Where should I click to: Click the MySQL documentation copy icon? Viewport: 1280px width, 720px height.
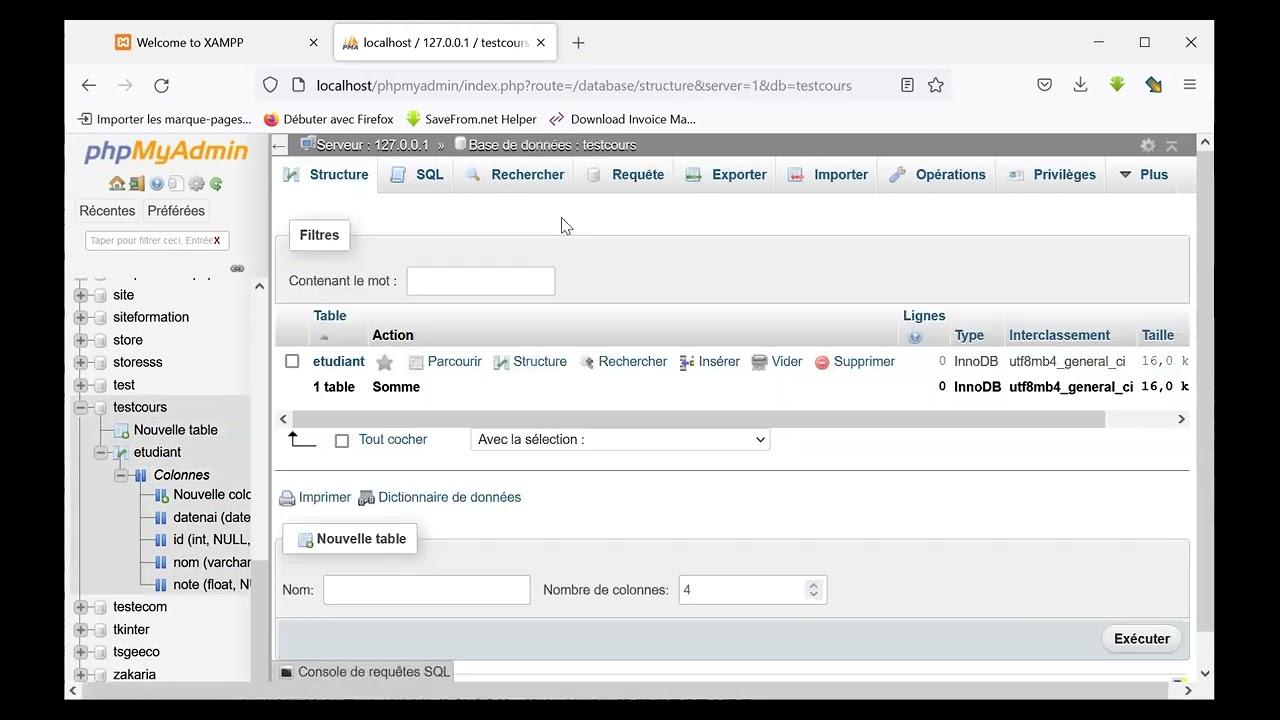(176, 184)
